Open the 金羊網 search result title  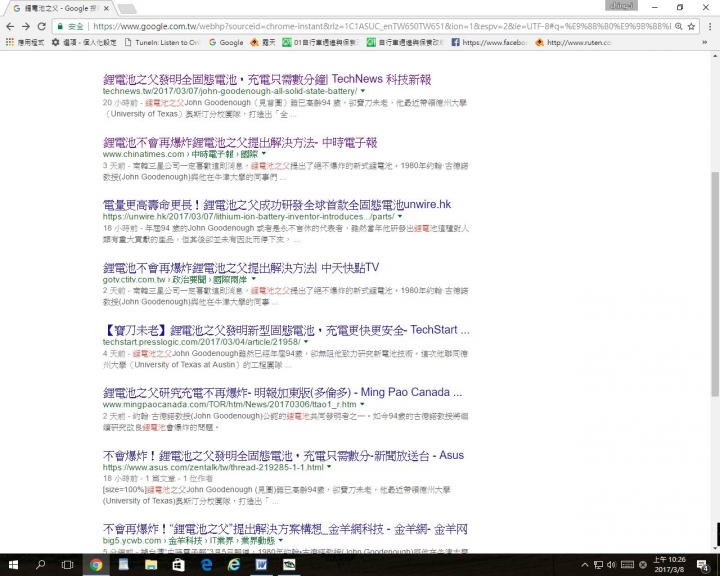285,530
